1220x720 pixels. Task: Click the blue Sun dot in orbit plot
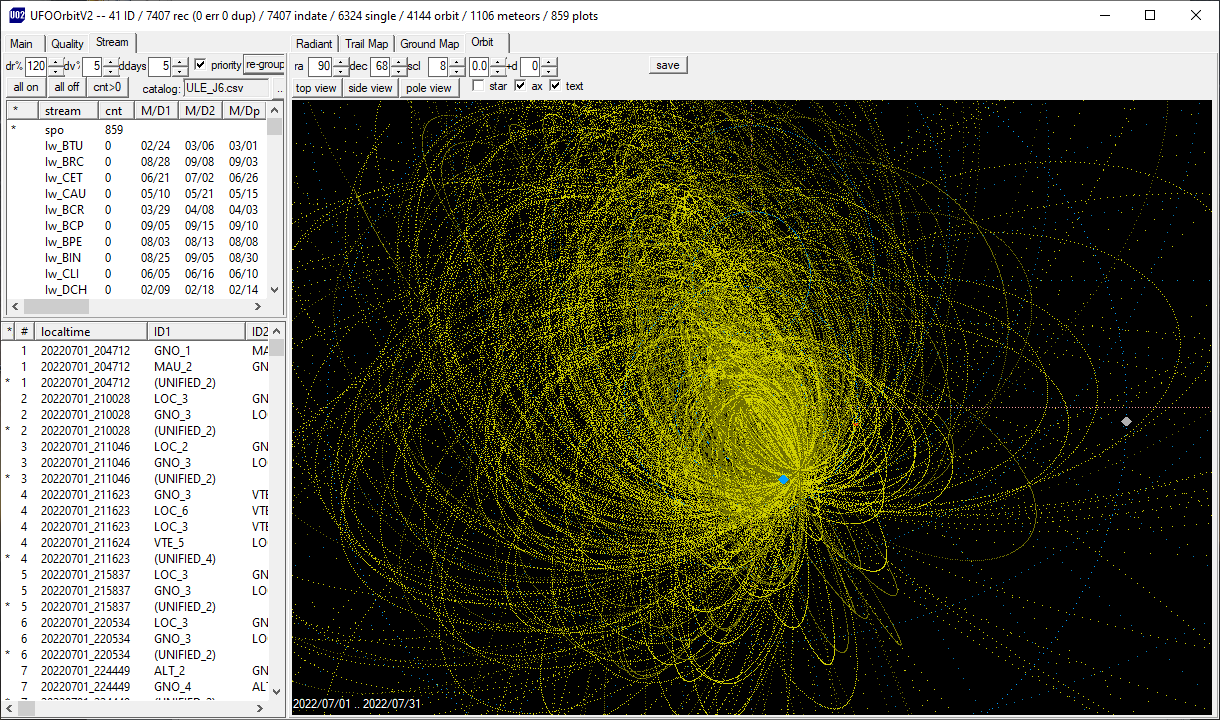click(x=784, y=480)
